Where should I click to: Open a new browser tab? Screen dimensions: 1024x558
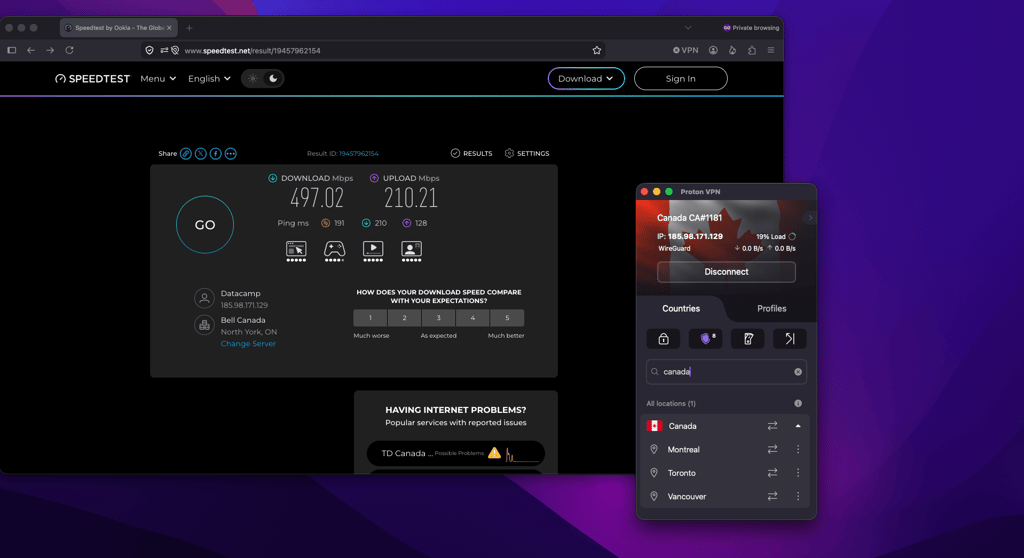(x=189, y=28)
